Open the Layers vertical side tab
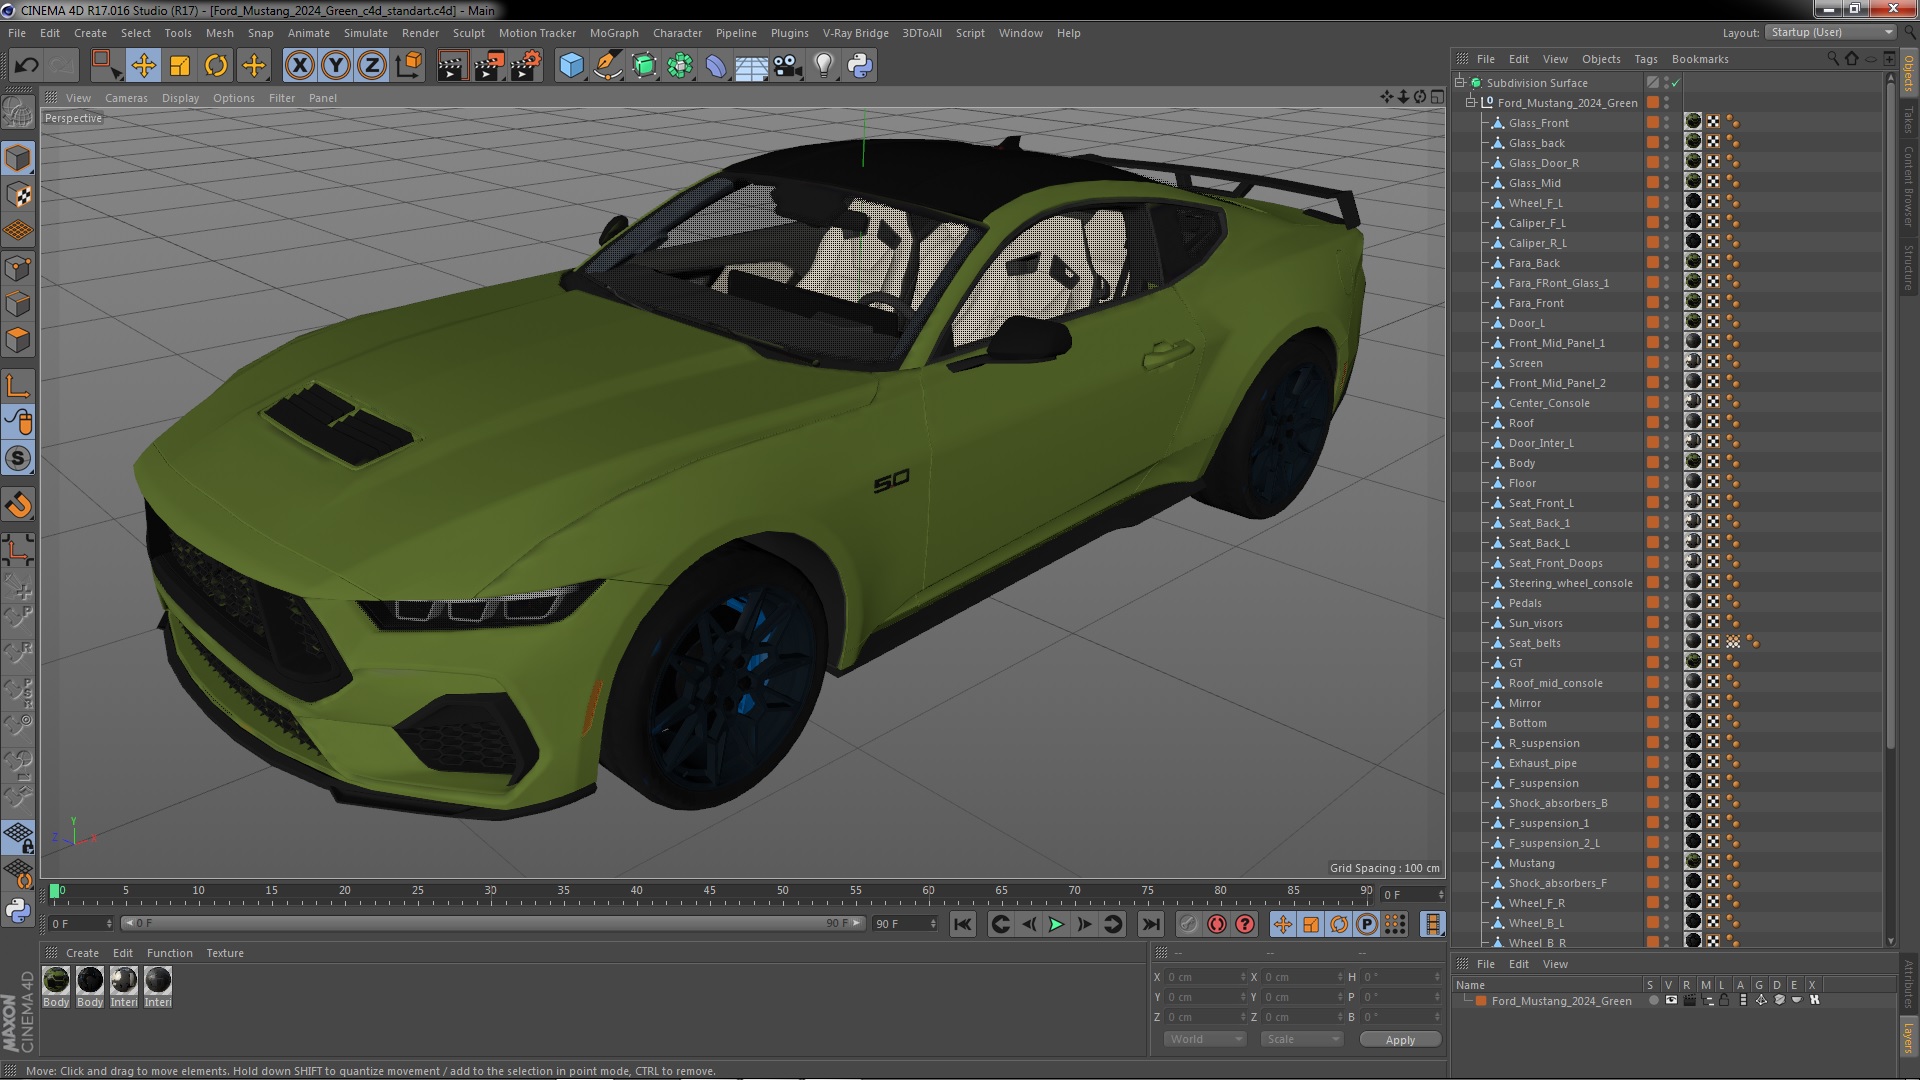The image size is (1920, 1080). coord(1909,1037)
